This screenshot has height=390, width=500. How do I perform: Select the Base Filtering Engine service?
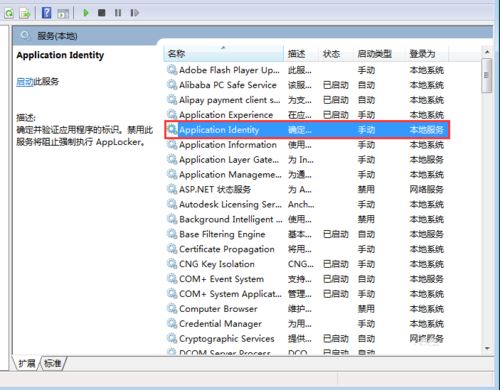click(x=307, y=234)
